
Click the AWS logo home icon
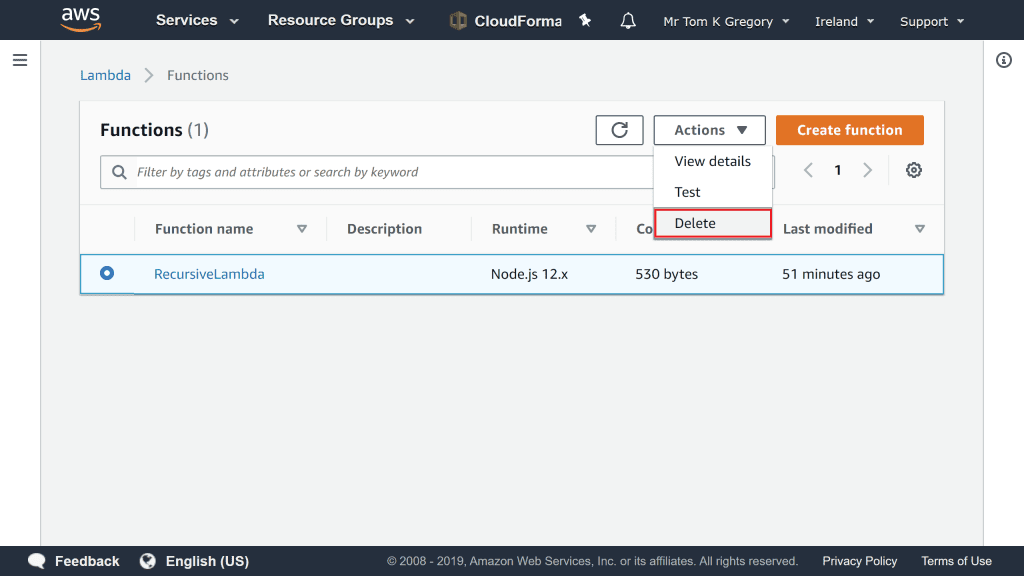click(x=80, y=19)
